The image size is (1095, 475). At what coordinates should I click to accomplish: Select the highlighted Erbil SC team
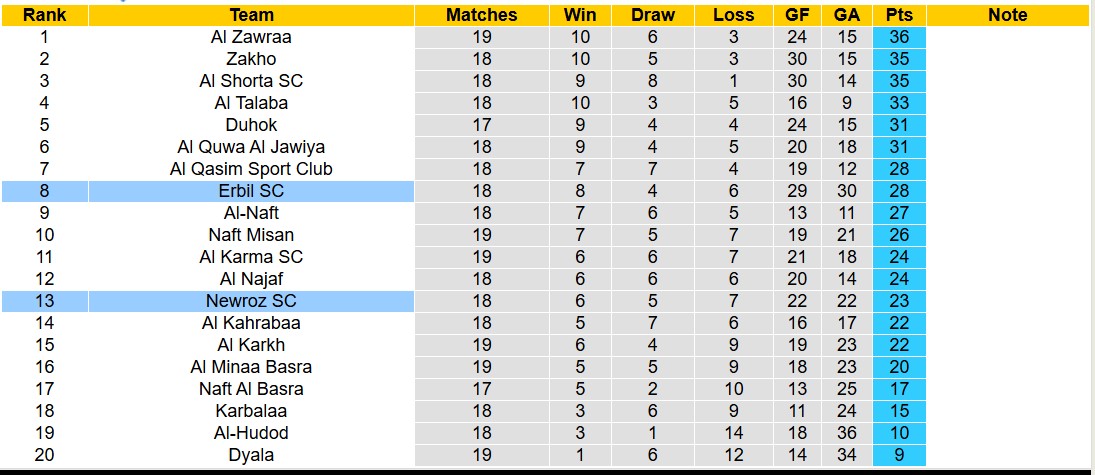(x=251, y=191)
